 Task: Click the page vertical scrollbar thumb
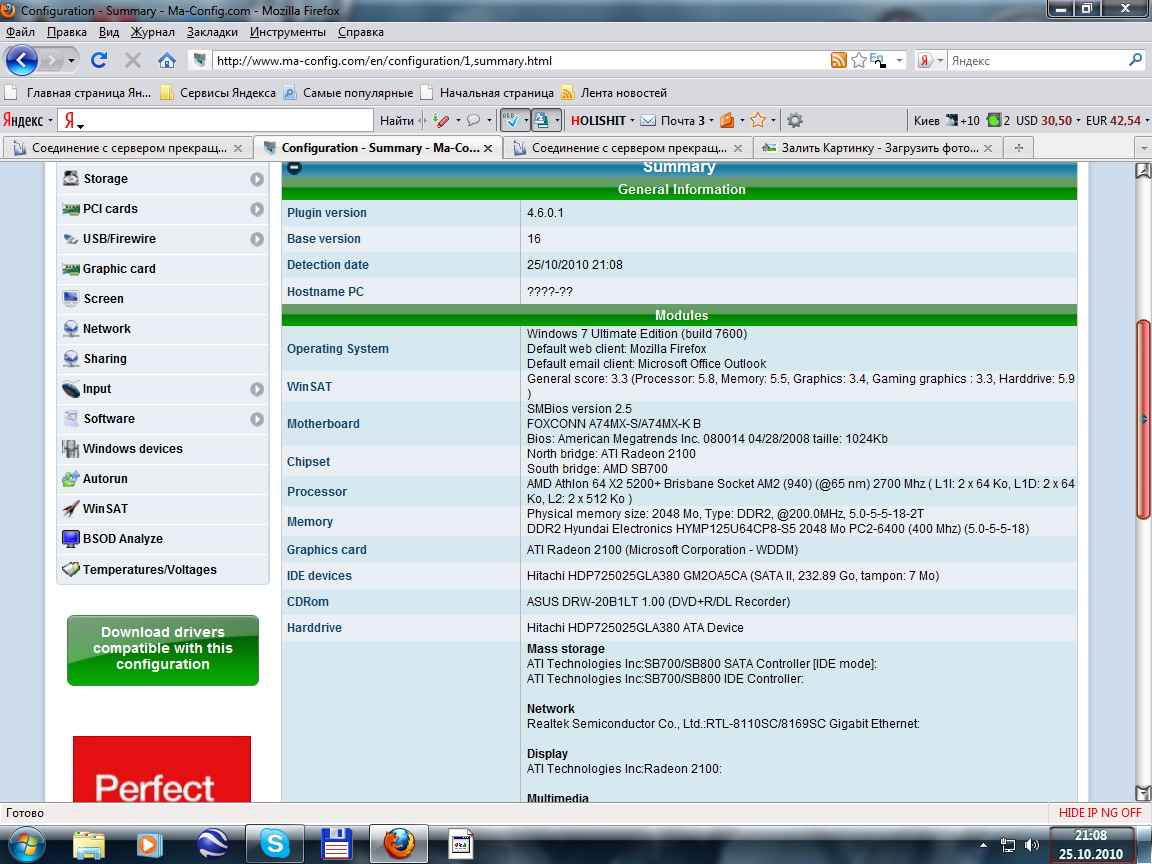tap(1142, 420)
